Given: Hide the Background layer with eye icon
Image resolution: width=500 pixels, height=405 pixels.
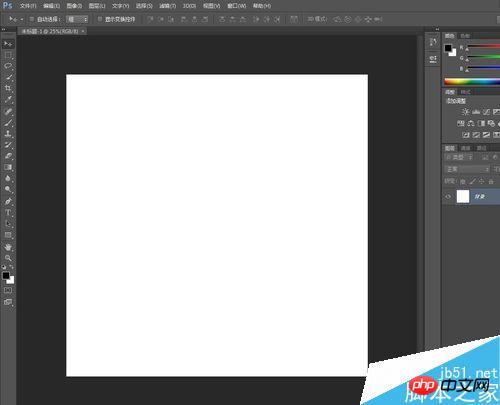Looking at the screenshot, I should (448, 197).
